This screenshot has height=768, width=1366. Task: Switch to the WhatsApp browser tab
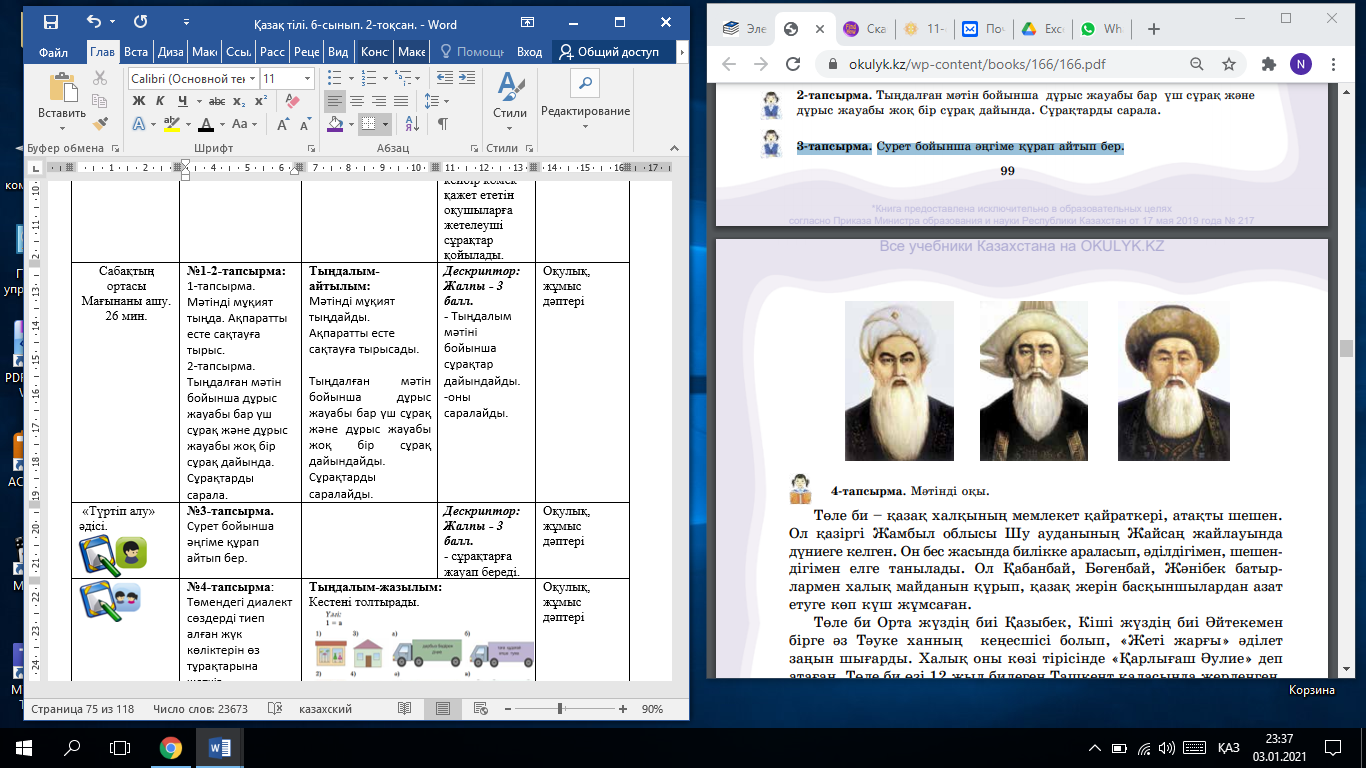coord(1102,30)
